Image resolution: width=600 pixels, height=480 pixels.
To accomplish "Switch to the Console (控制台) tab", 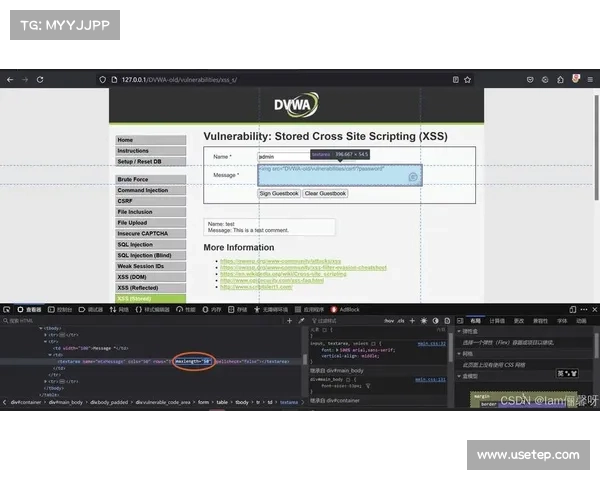I will [60, 309].
